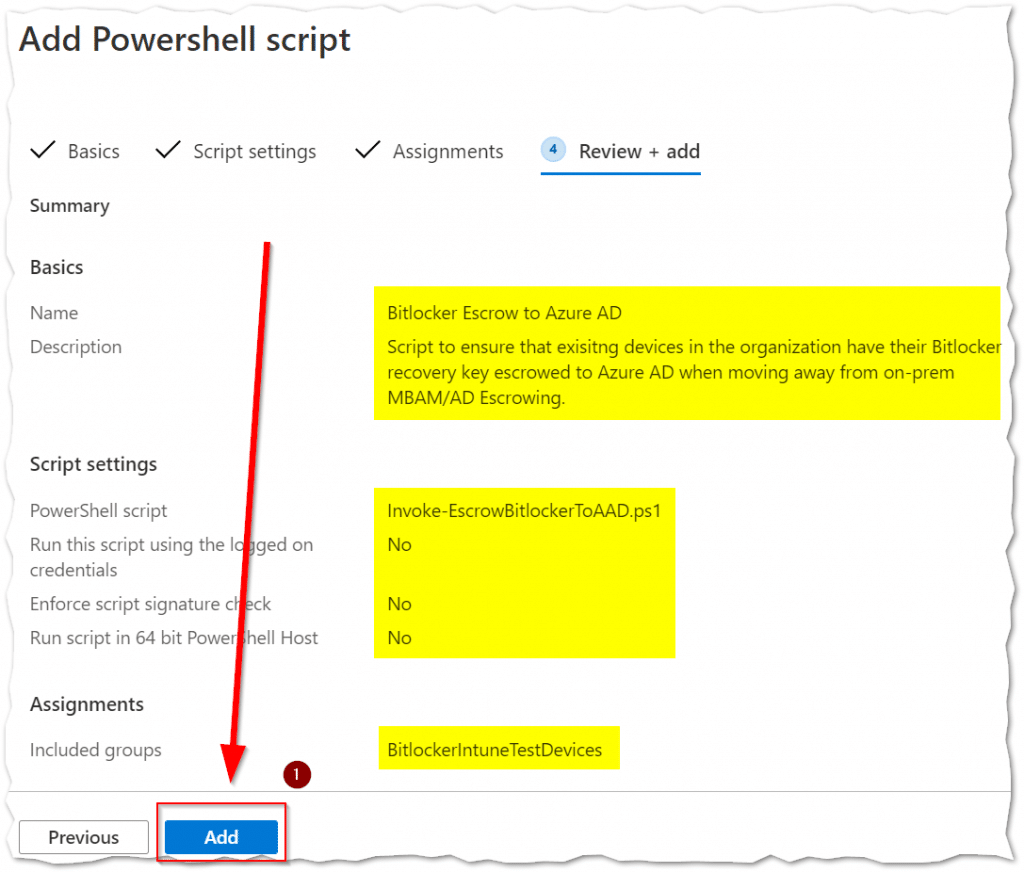Click the No value for logged on credentials
The image size is (1024, 873).
pyautogui.click(x=400, y=544)
